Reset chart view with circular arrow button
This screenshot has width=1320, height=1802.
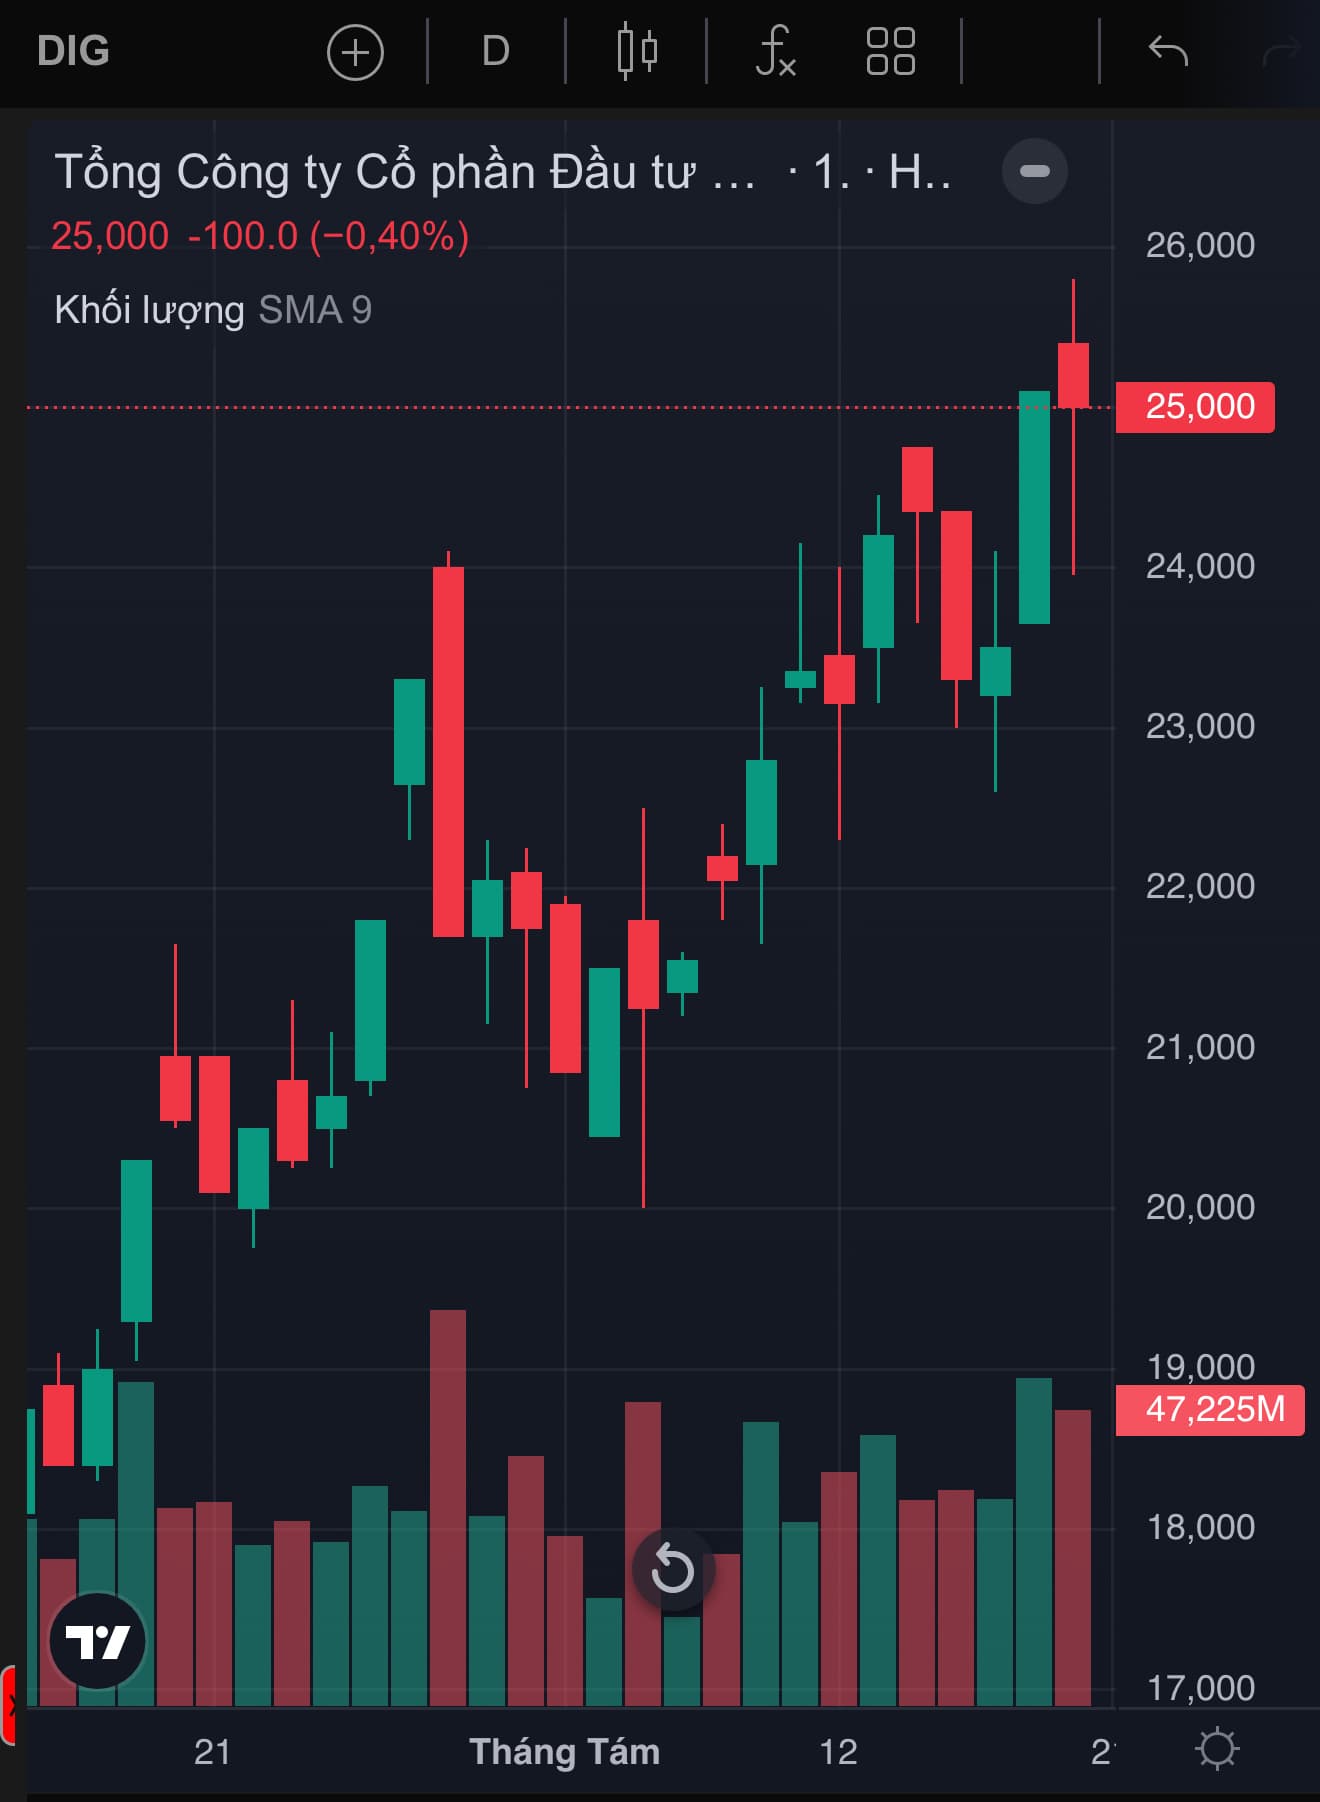672,1569
